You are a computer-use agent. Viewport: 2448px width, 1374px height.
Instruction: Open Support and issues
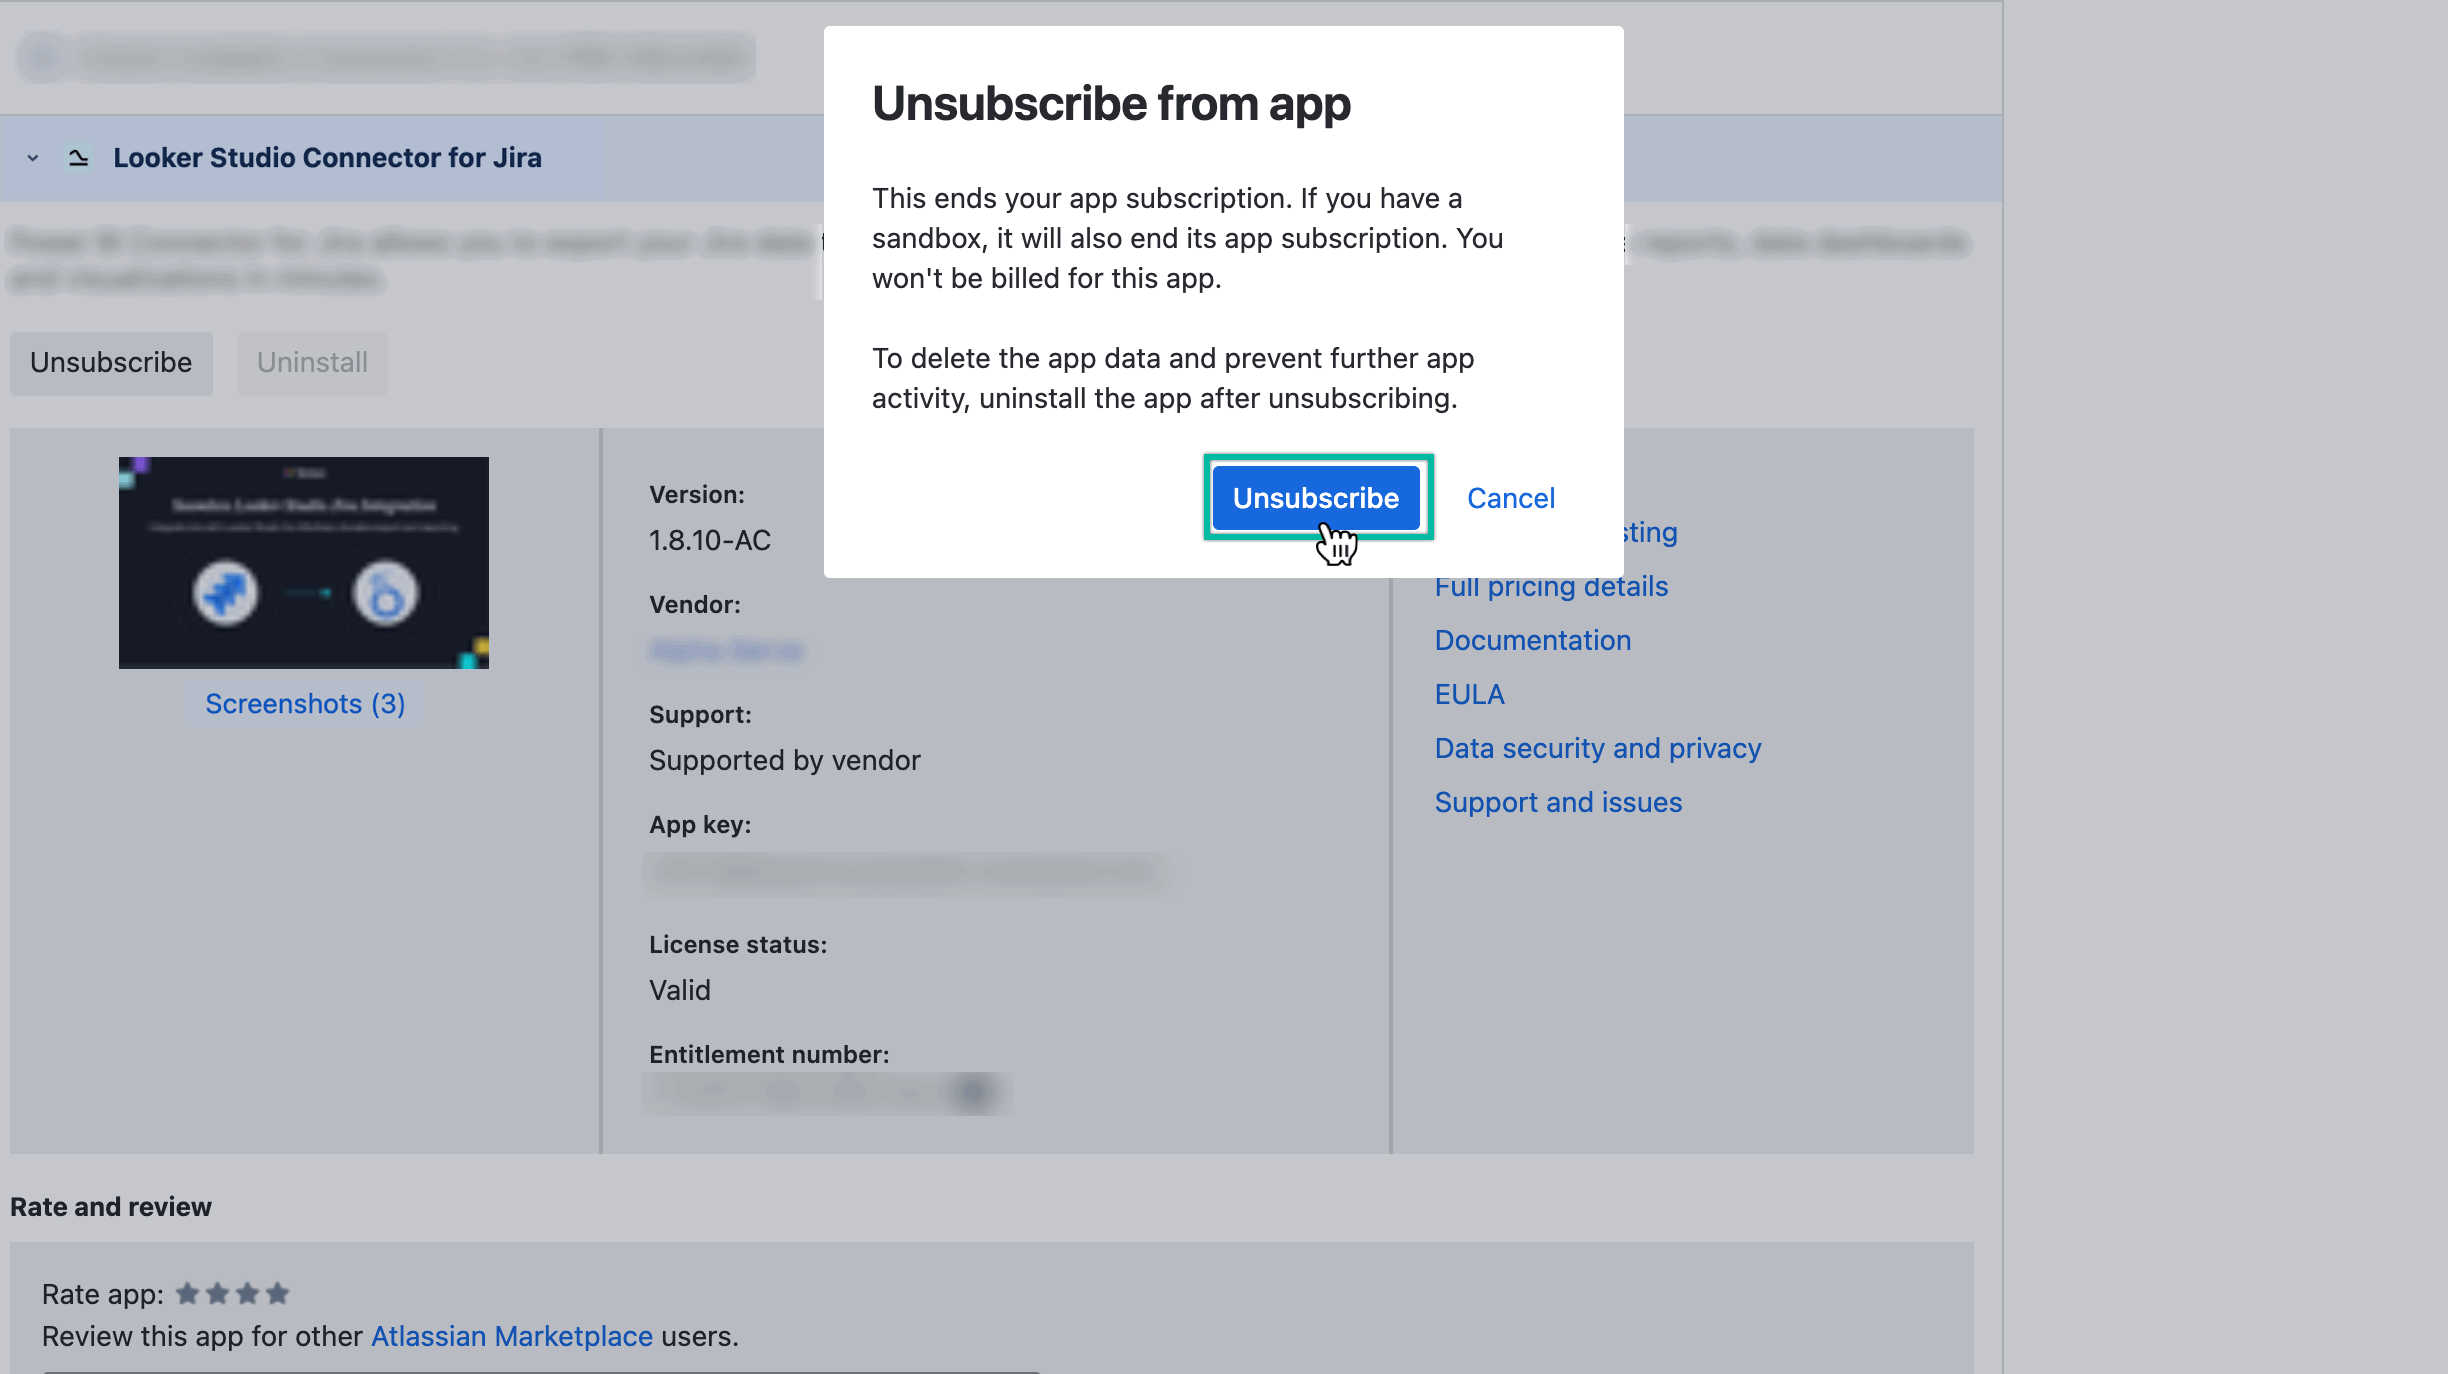[x=1558, y=801]
